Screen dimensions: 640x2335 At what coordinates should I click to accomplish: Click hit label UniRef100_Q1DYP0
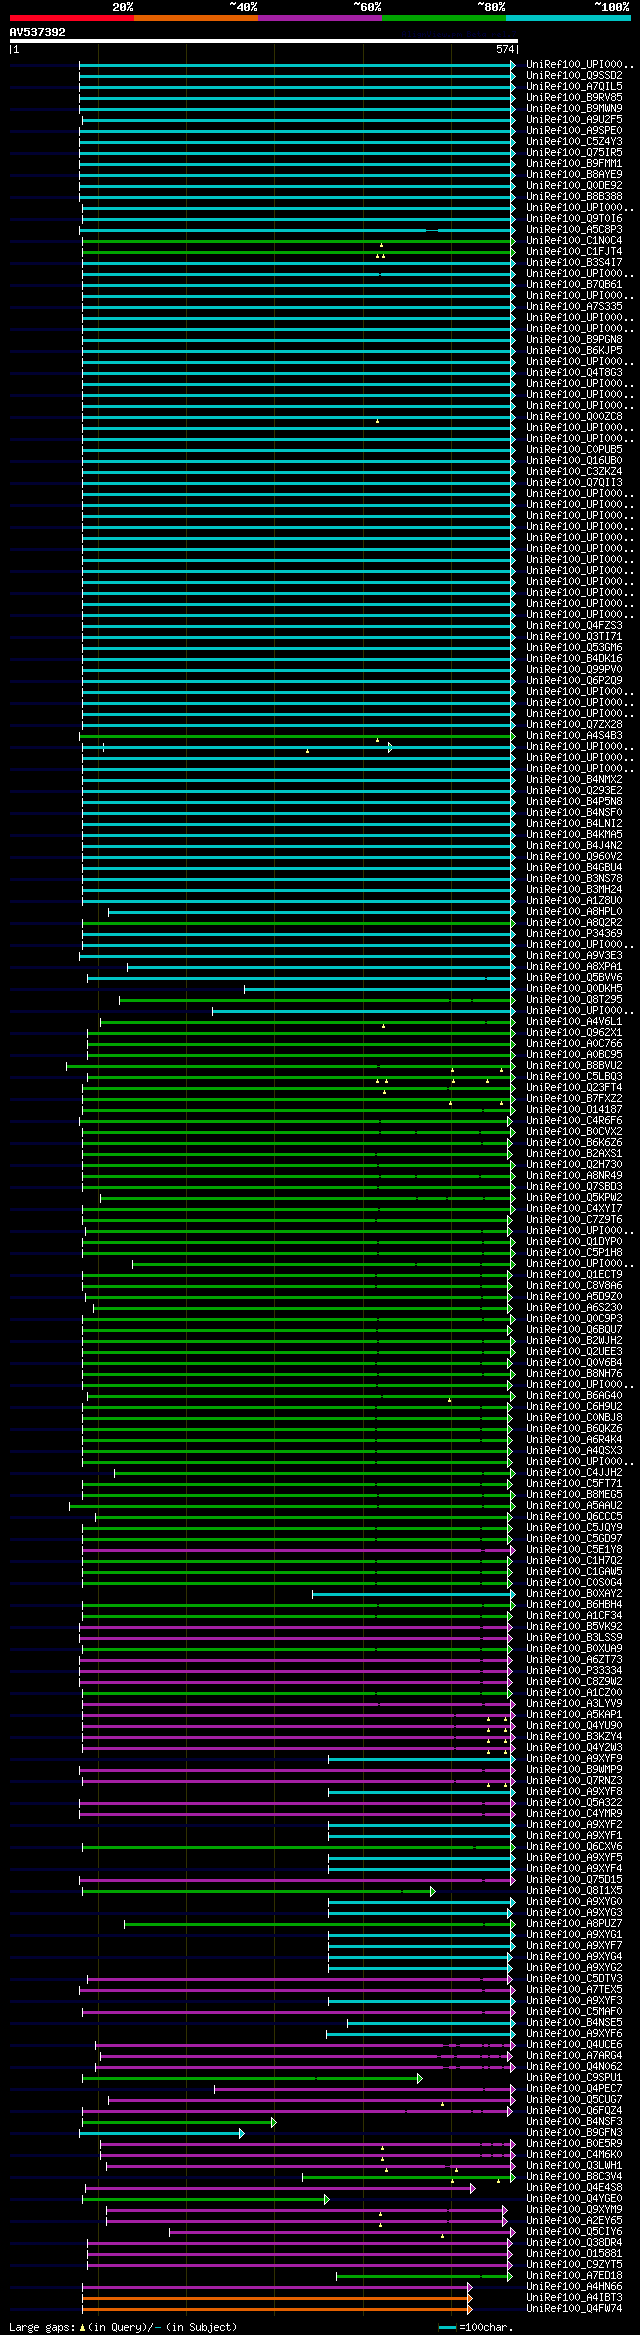pos(574,1241)
